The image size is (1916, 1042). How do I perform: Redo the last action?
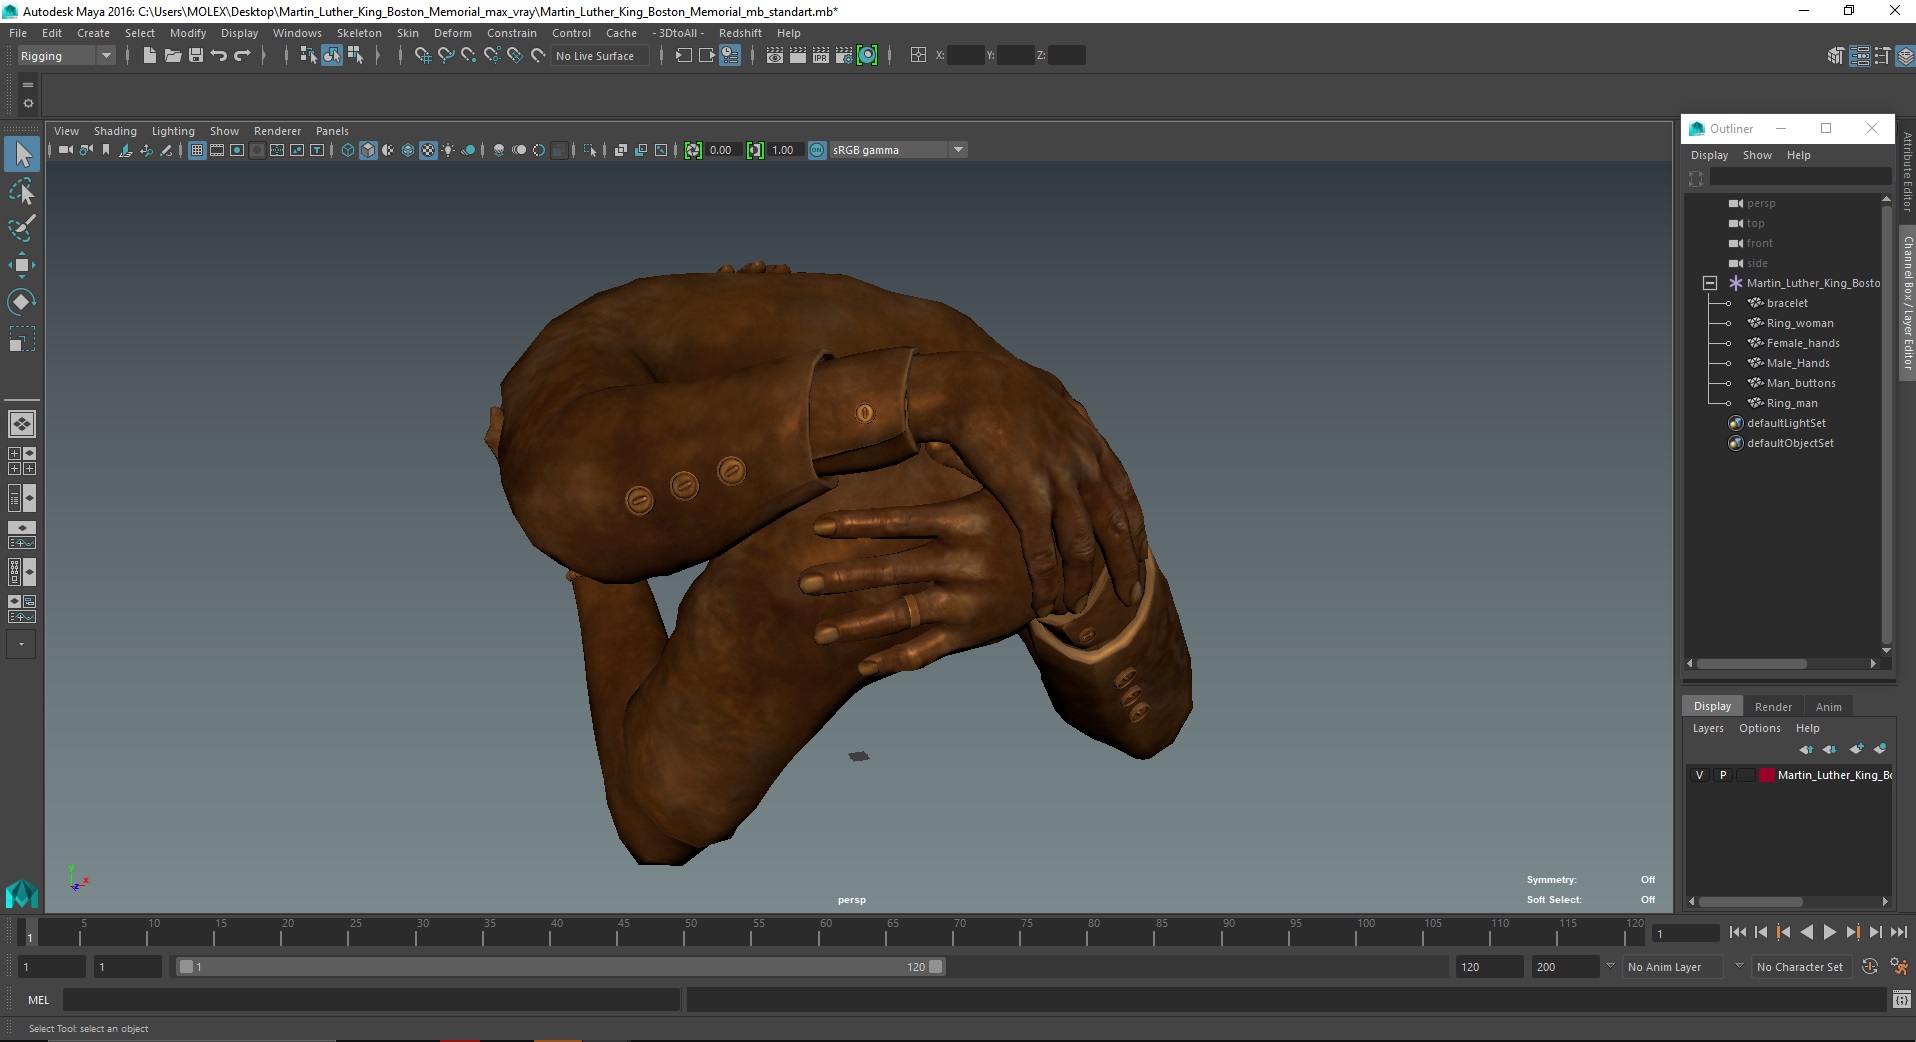242,56
